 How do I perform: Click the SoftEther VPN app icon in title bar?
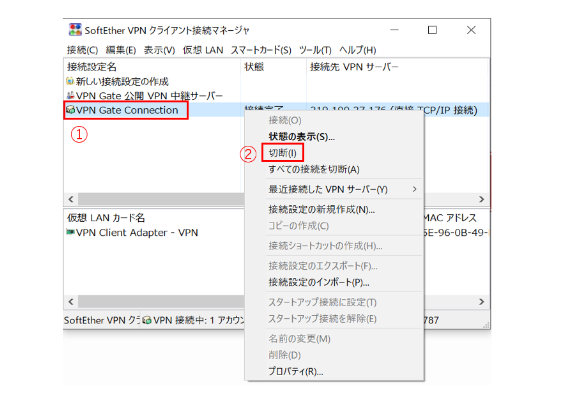tap(75, 30)
